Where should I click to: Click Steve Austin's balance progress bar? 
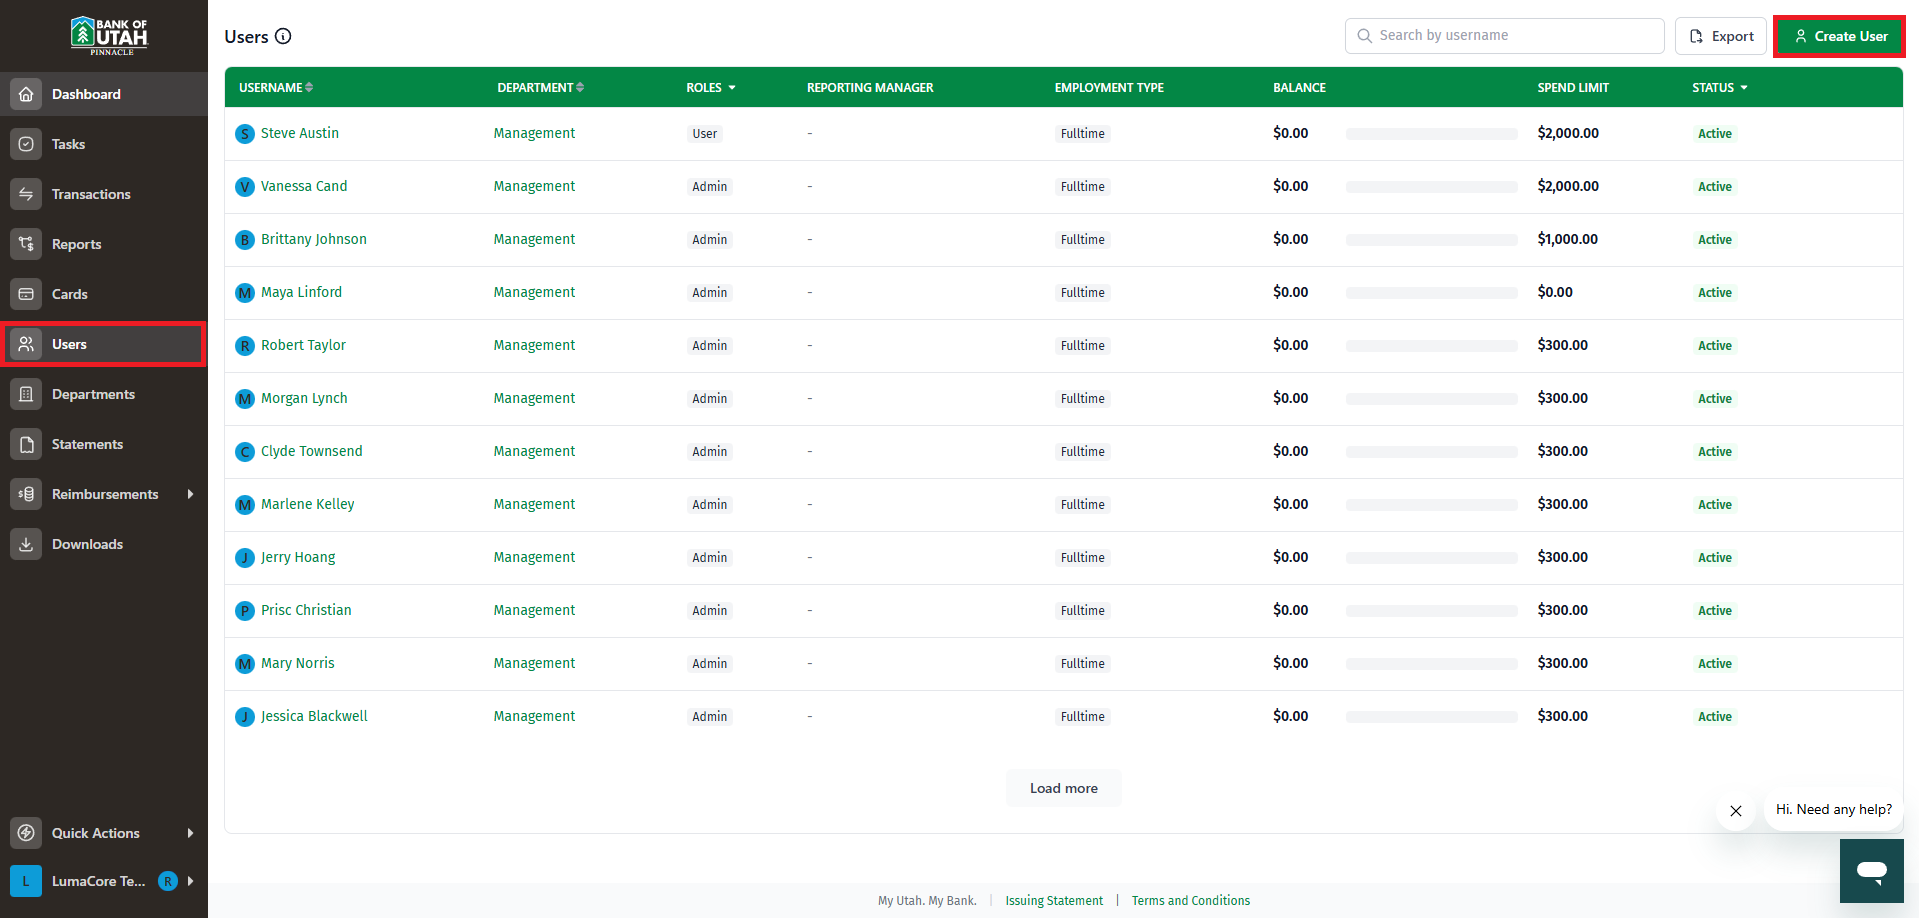tap(1431, 134)
